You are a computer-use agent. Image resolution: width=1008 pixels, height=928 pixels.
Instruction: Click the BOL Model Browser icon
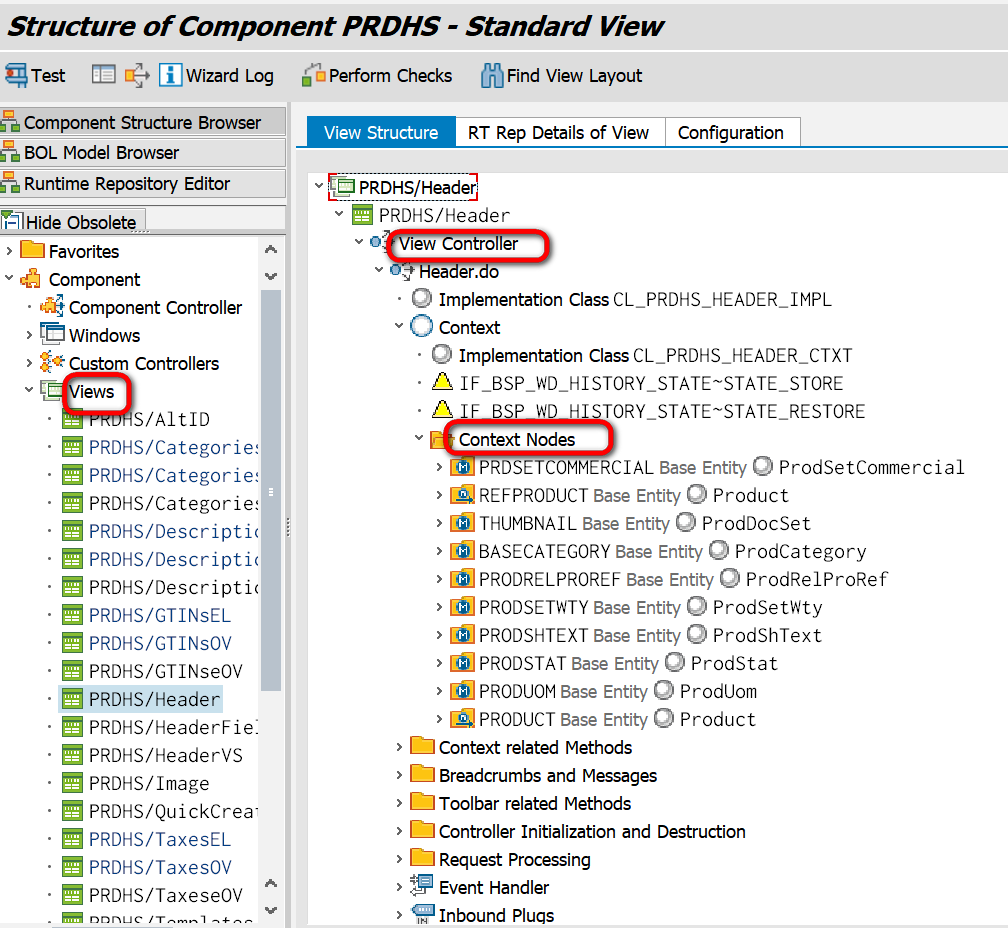[x=10, y=152]
